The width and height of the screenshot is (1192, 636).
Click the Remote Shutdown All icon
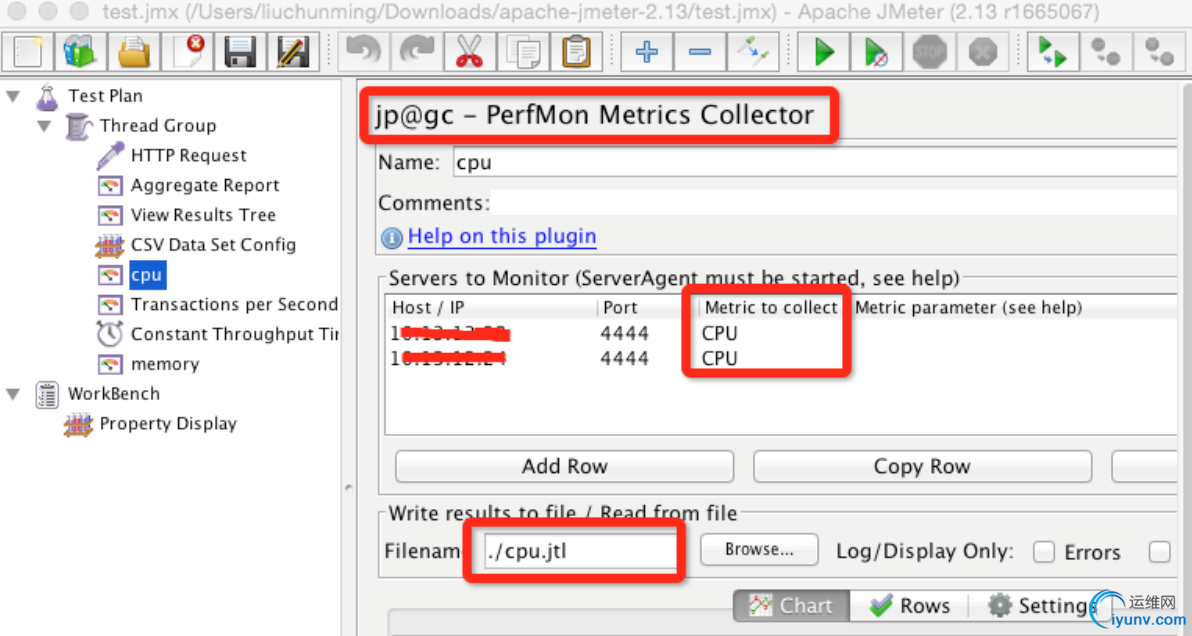pyautogui.click(x=1159, y=52)
